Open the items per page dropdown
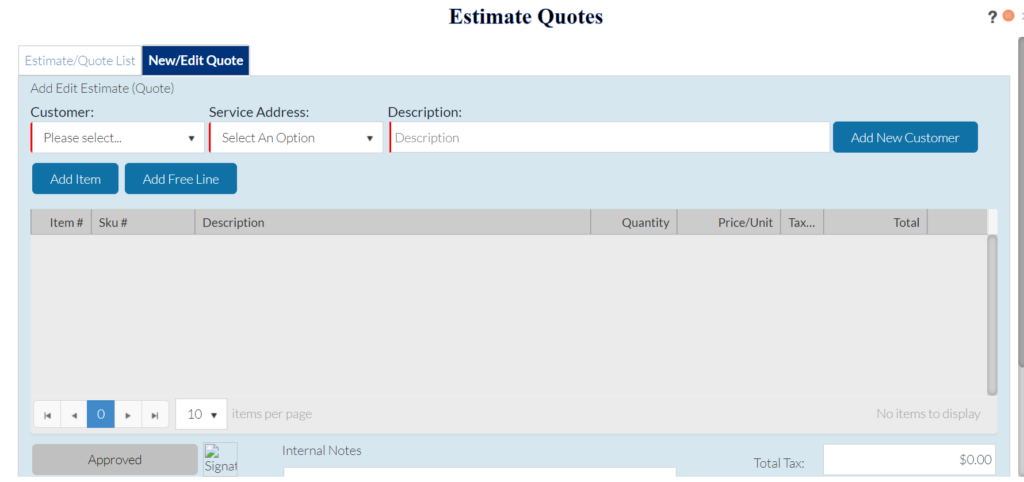The width and height of the screenshot is (1024, 482). coord(201,414)
